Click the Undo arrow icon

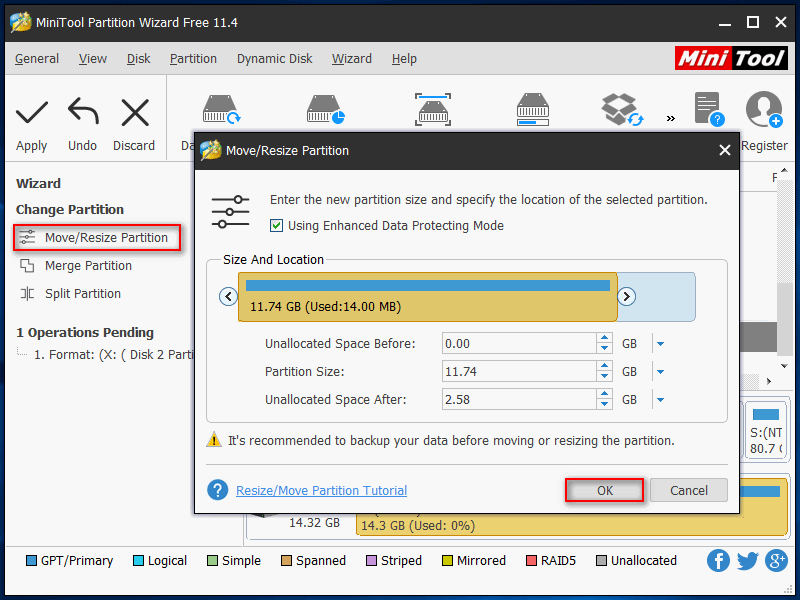point(83,111)
